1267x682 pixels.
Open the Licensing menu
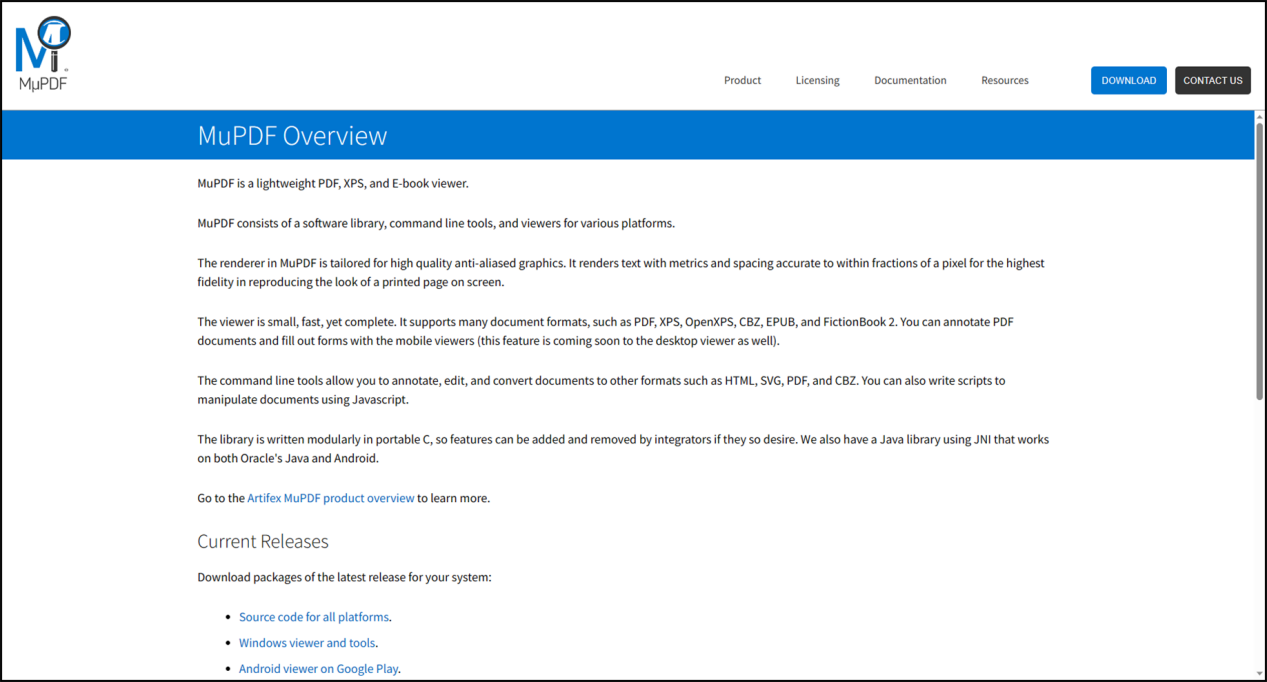coord(817,80)
